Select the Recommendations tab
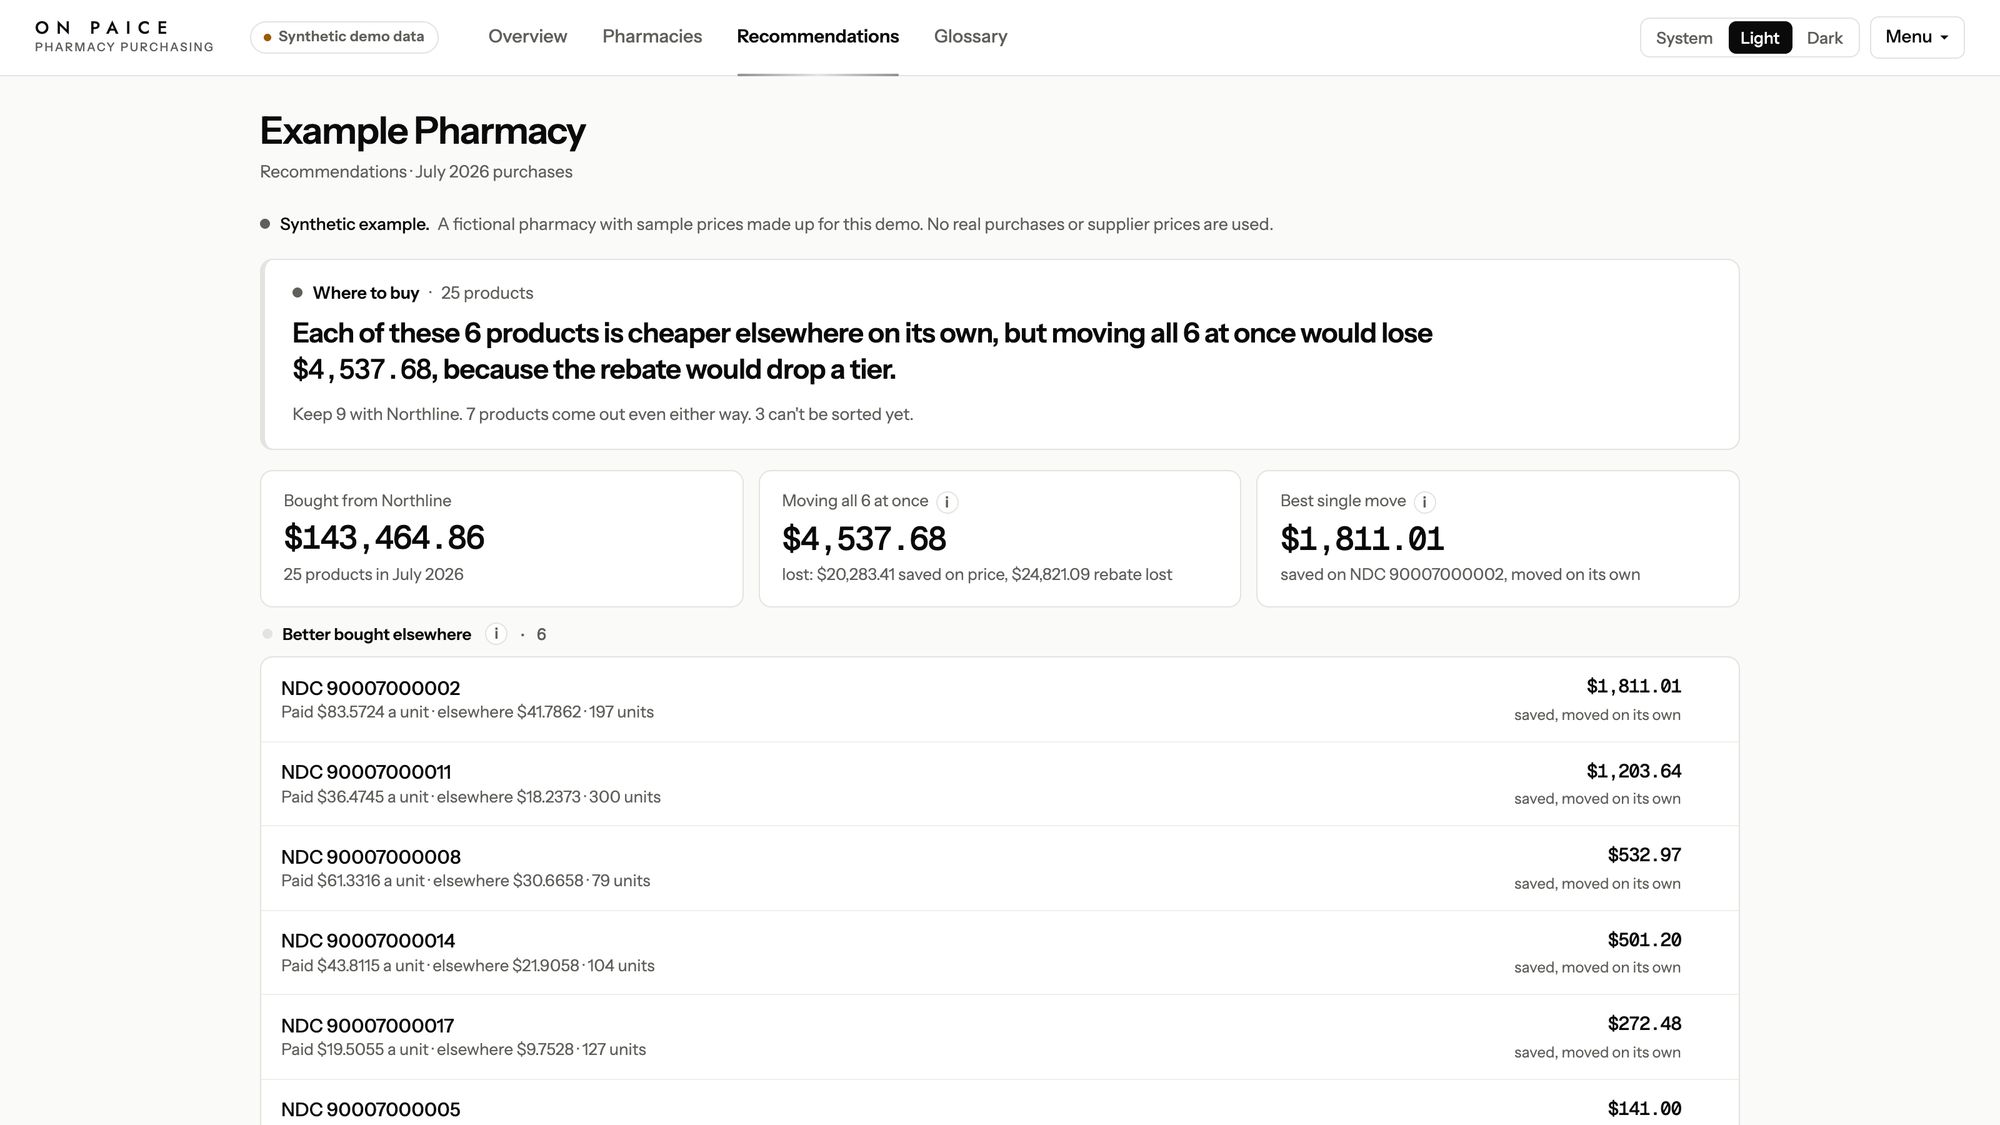The image size is (2000, 1125). [x=818, y=37]
